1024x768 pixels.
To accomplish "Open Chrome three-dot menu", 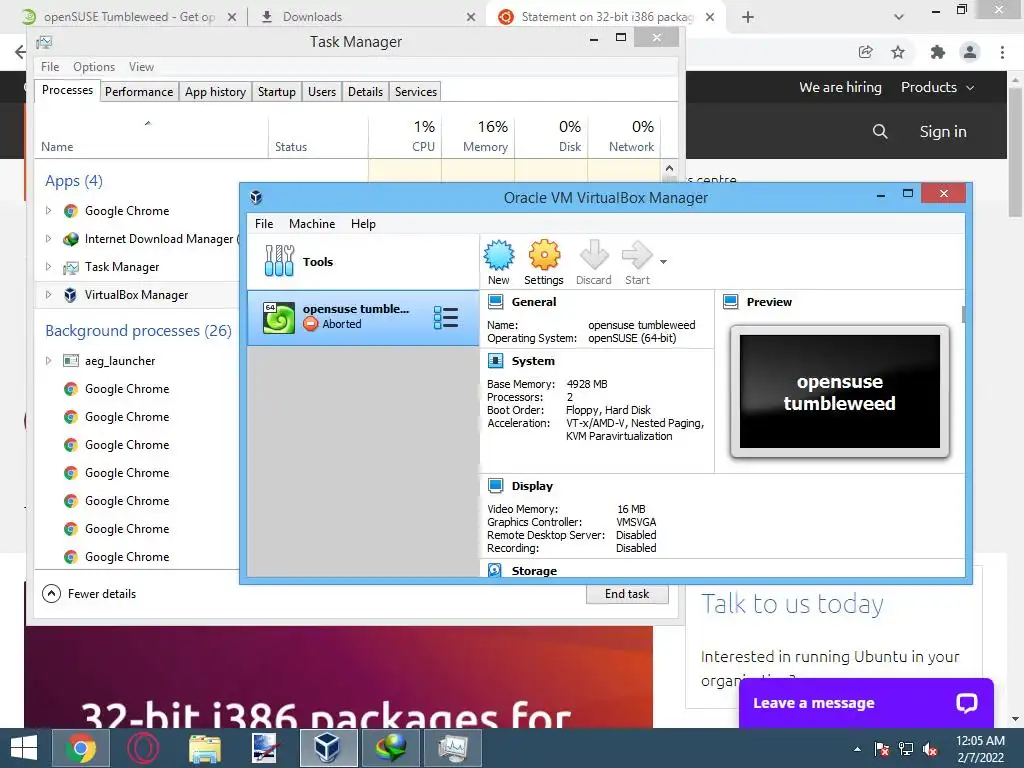I will (1002, 52).
